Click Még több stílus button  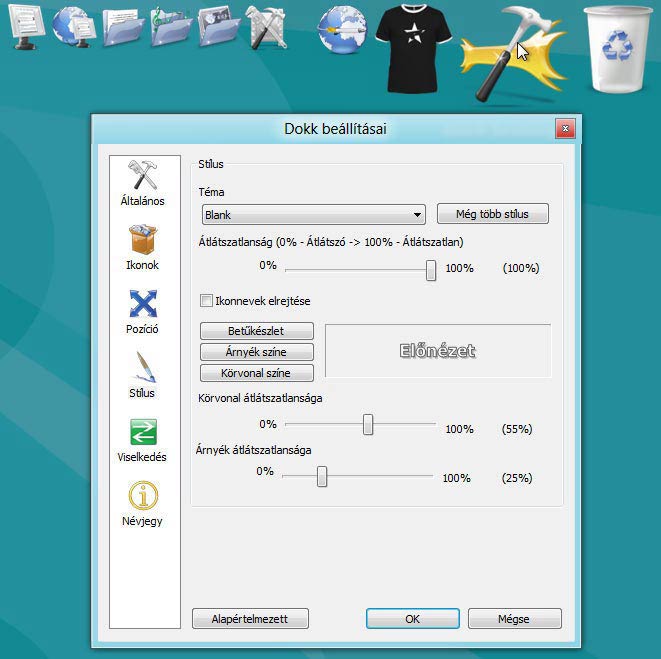coord(492,214)
